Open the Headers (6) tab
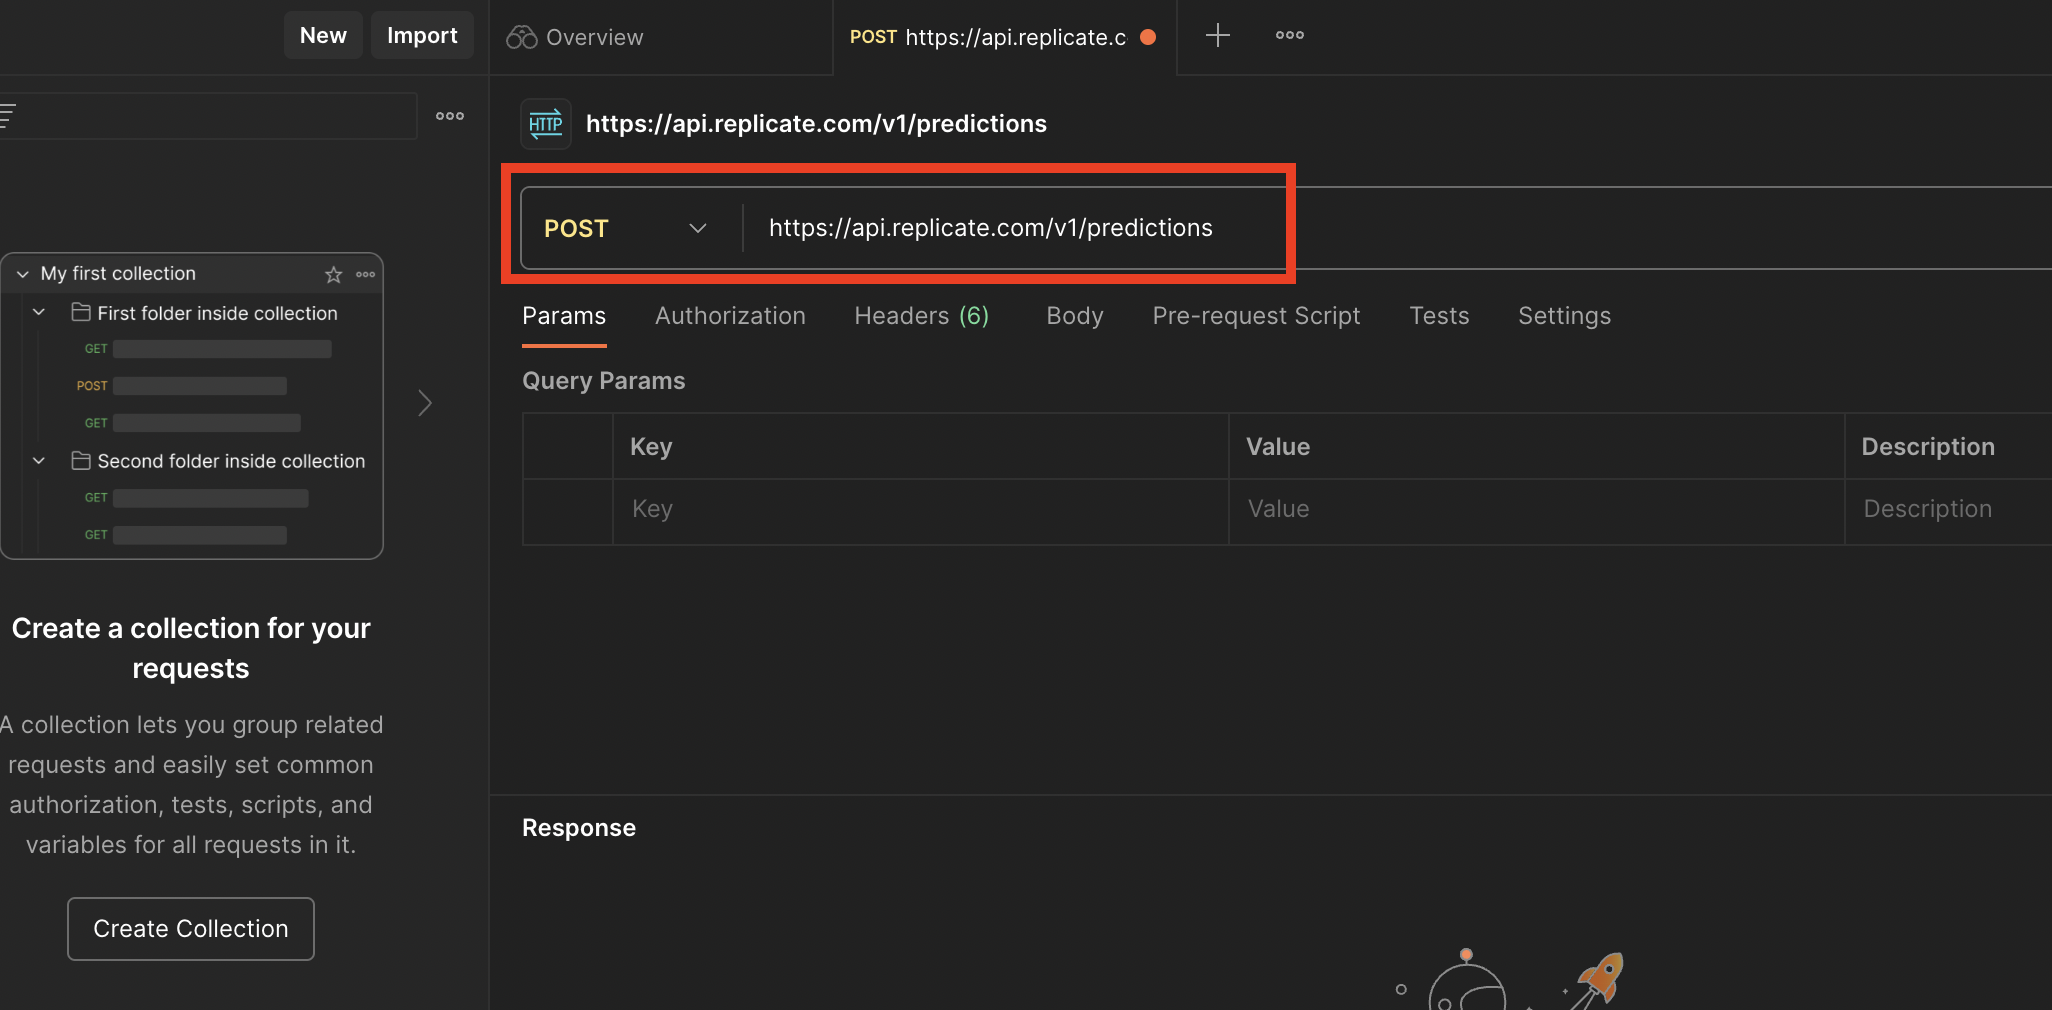Image resolution: width=2052 pixels, height=1010 pixels. 921,316
